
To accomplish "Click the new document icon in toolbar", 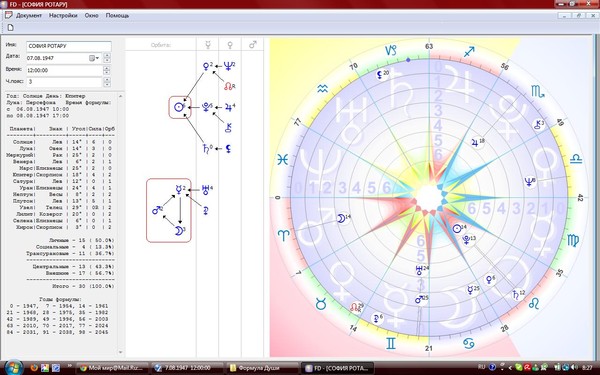I will [11, 28].
